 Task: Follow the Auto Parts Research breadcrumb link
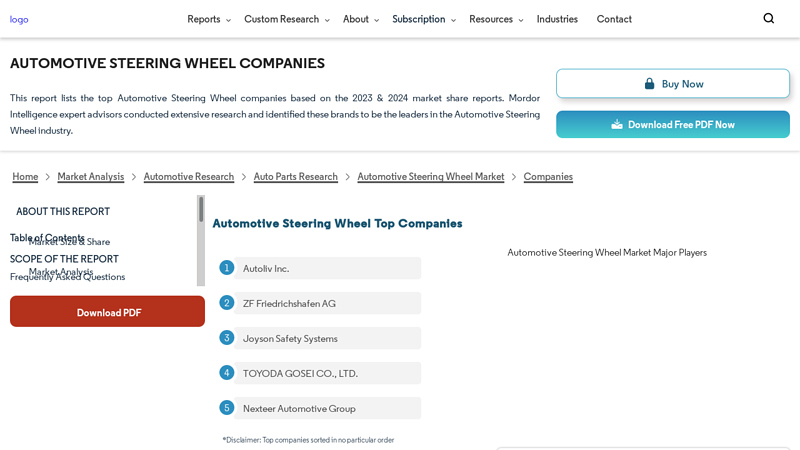point(295,177)
